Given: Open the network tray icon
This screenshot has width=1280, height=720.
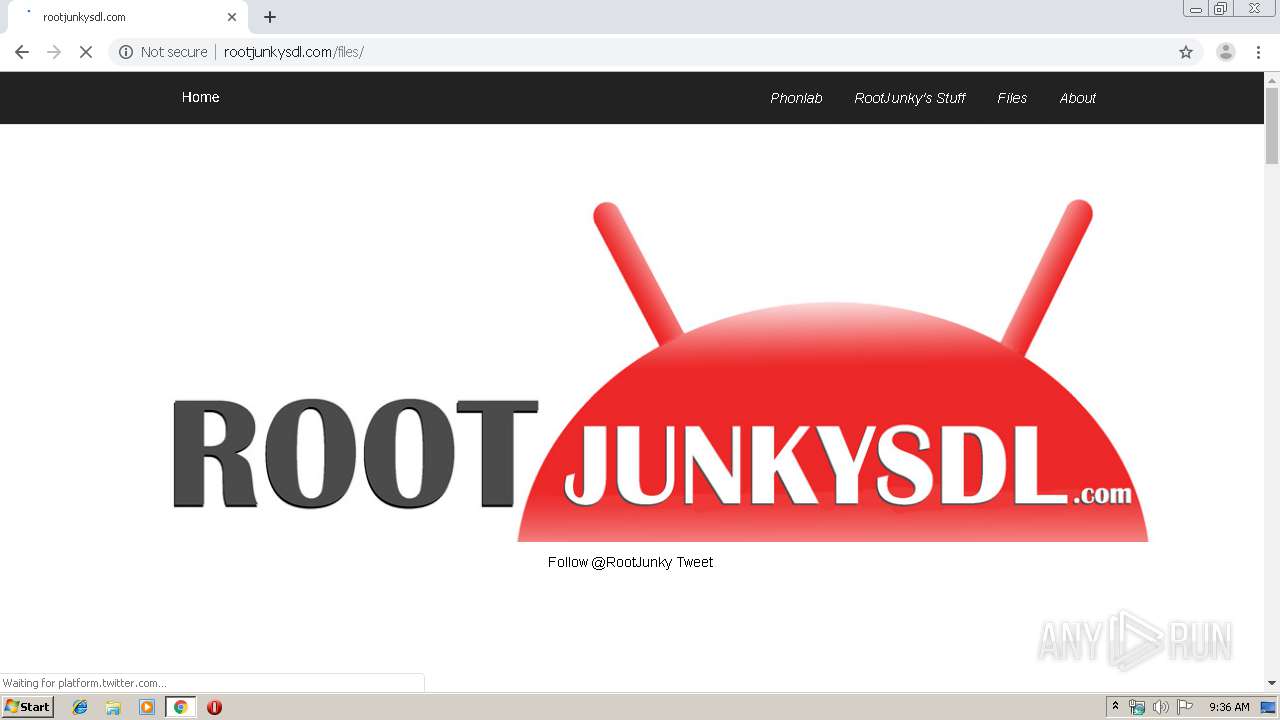Looking at the screenshot, I should (1137, 707).
